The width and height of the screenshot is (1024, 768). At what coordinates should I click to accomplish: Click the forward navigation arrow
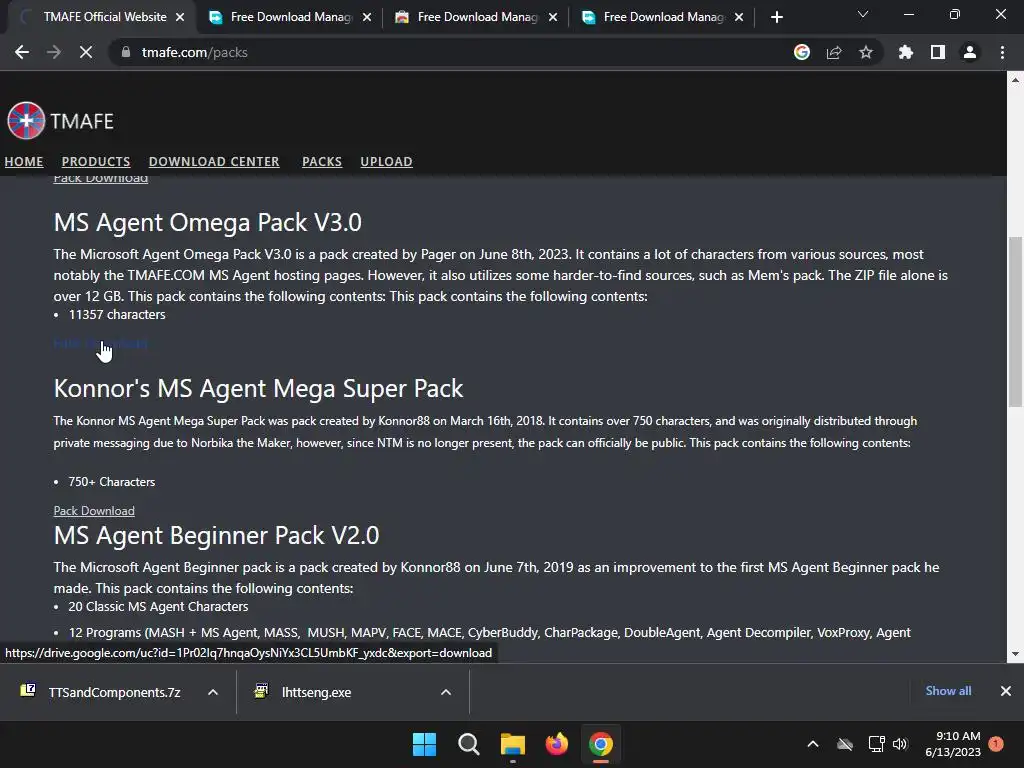54,52
